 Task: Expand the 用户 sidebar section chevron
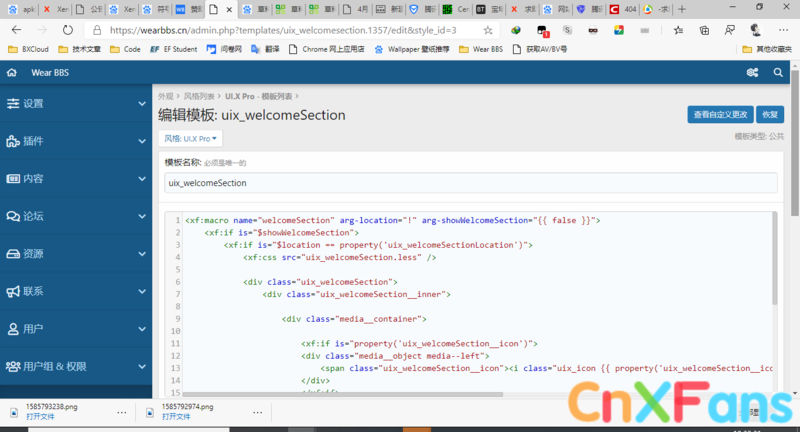tap(142, 329)
